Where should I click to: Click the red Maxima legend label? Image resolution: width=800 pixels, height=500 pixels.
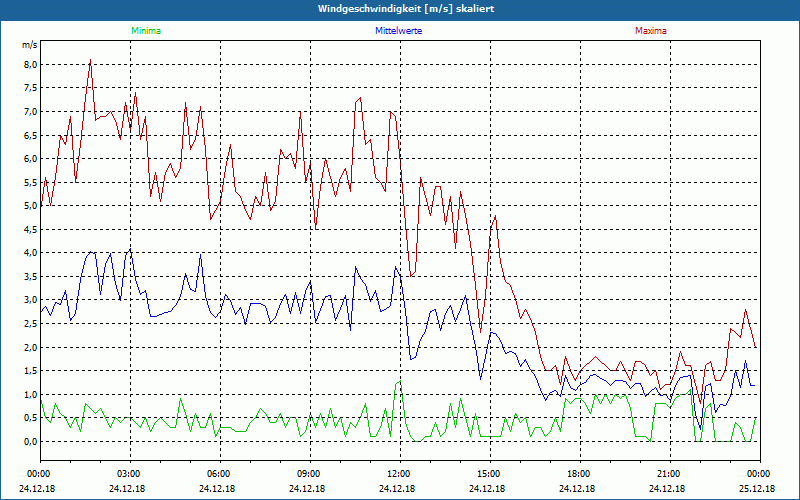click(651, 31)
